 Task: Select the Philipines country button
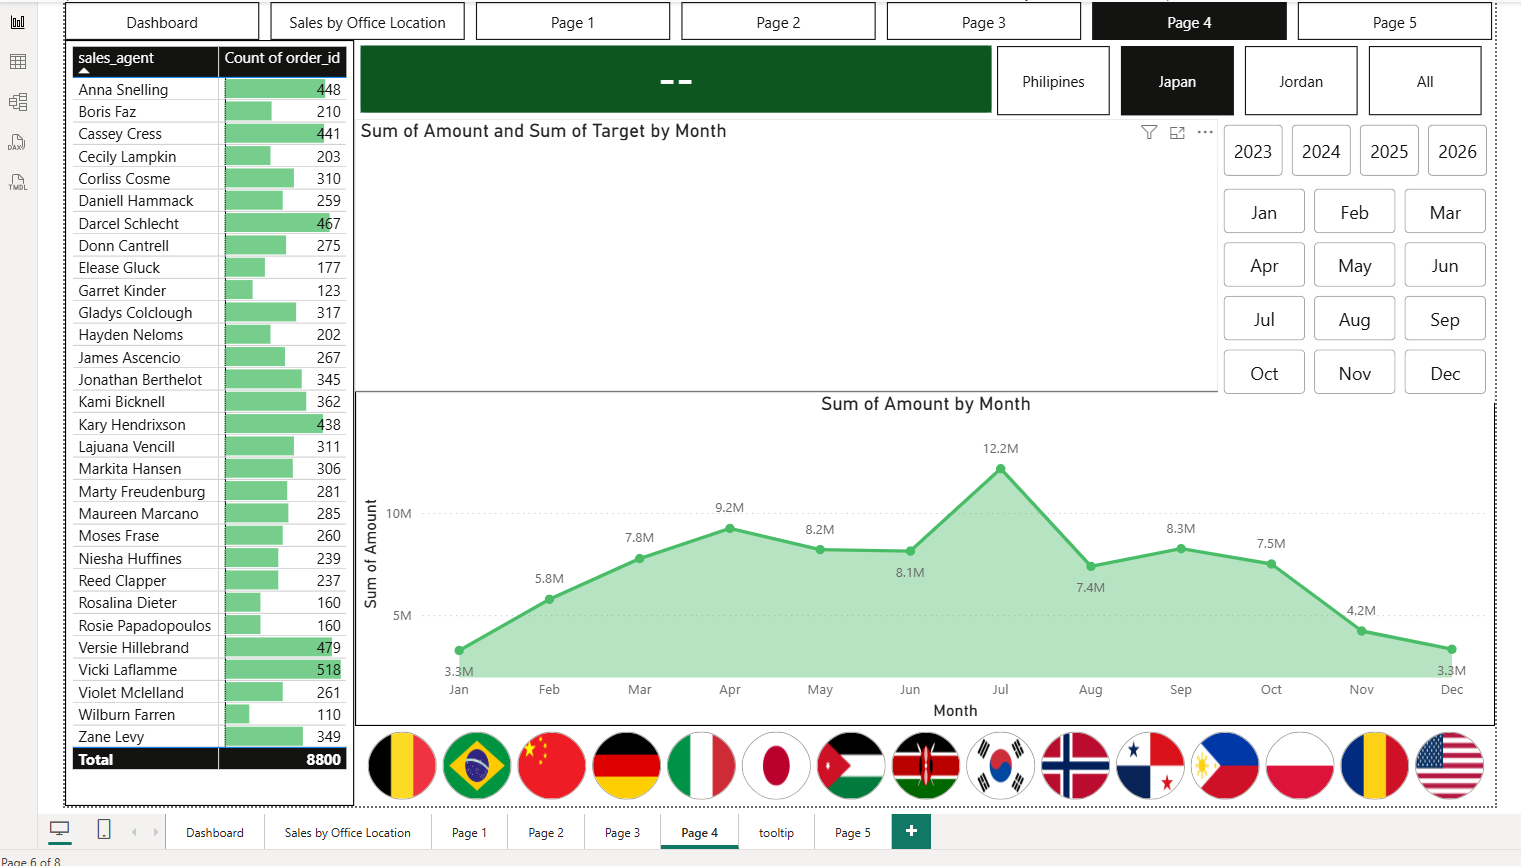pyautogui.click(x=1053, y=82)
